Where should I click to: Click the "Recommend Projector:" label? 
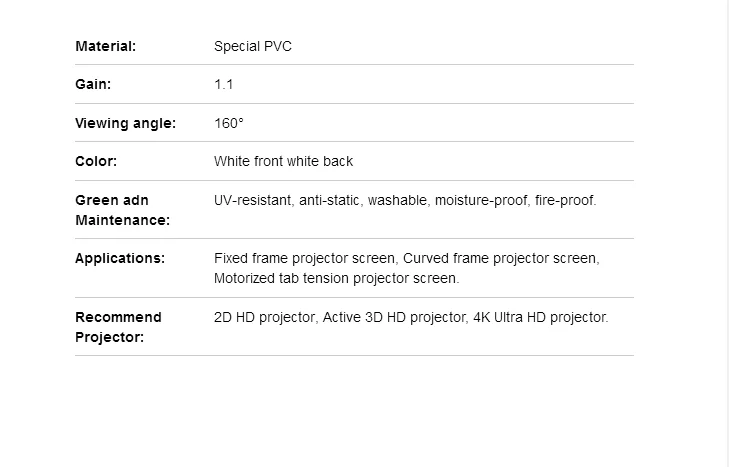[118, 327]
